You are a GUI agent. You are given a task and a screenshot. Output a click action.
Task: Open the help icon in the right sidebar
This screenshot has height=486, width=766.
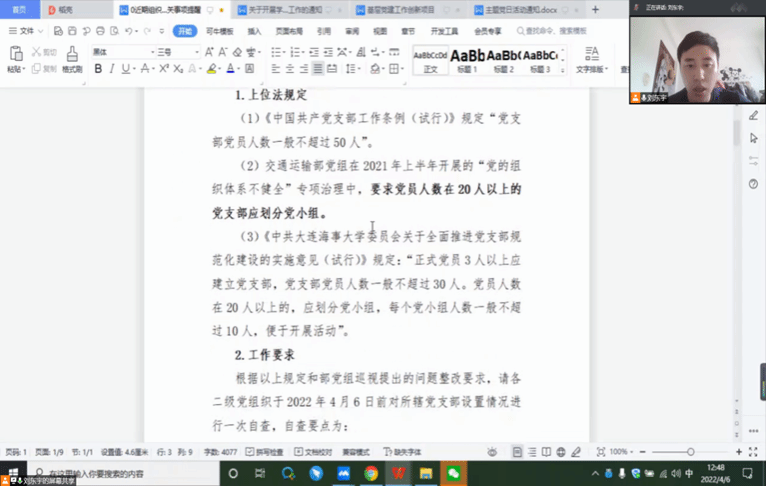coord(753,184)
